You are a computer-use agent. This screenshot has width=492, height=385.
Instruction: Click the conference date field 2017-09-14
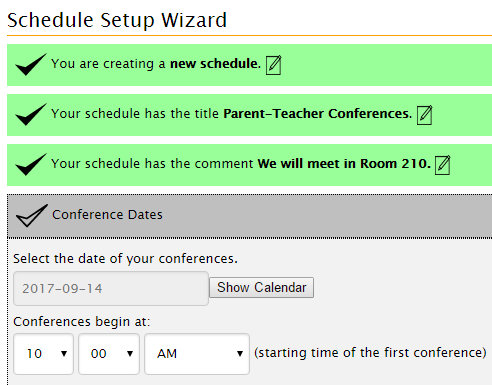click(111, 288)
